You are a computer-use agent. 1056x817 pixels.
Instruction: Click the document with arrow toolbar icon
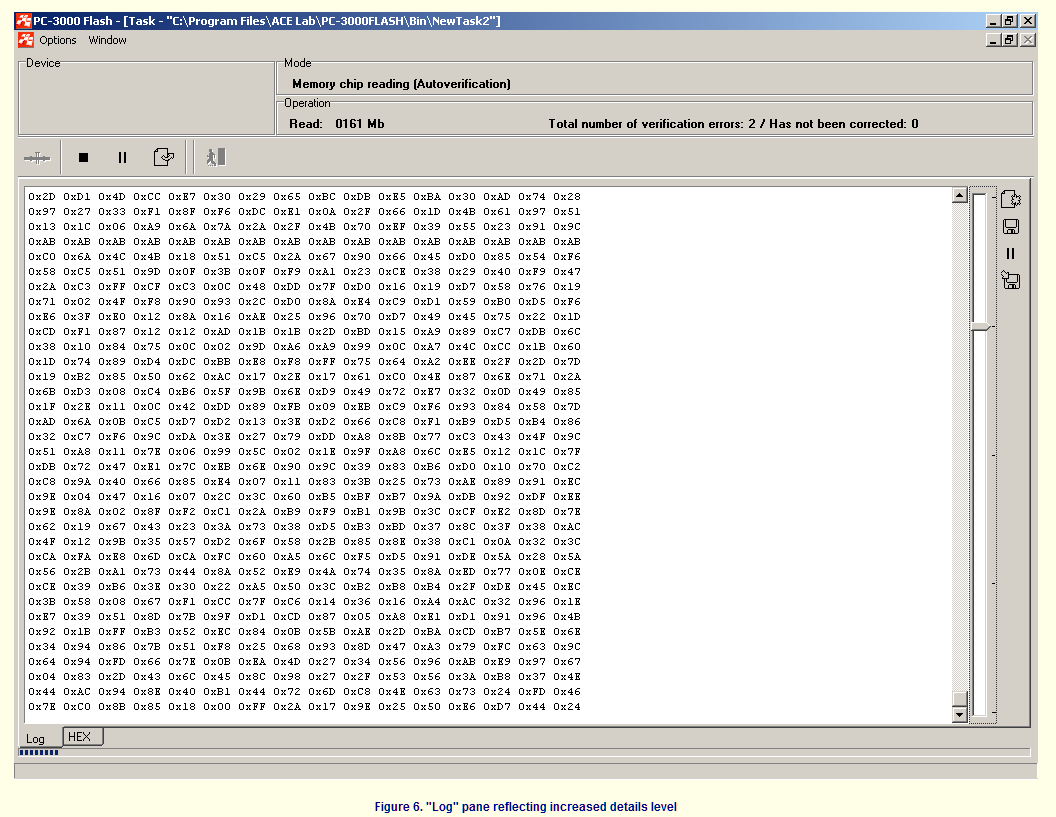(164, 158)
